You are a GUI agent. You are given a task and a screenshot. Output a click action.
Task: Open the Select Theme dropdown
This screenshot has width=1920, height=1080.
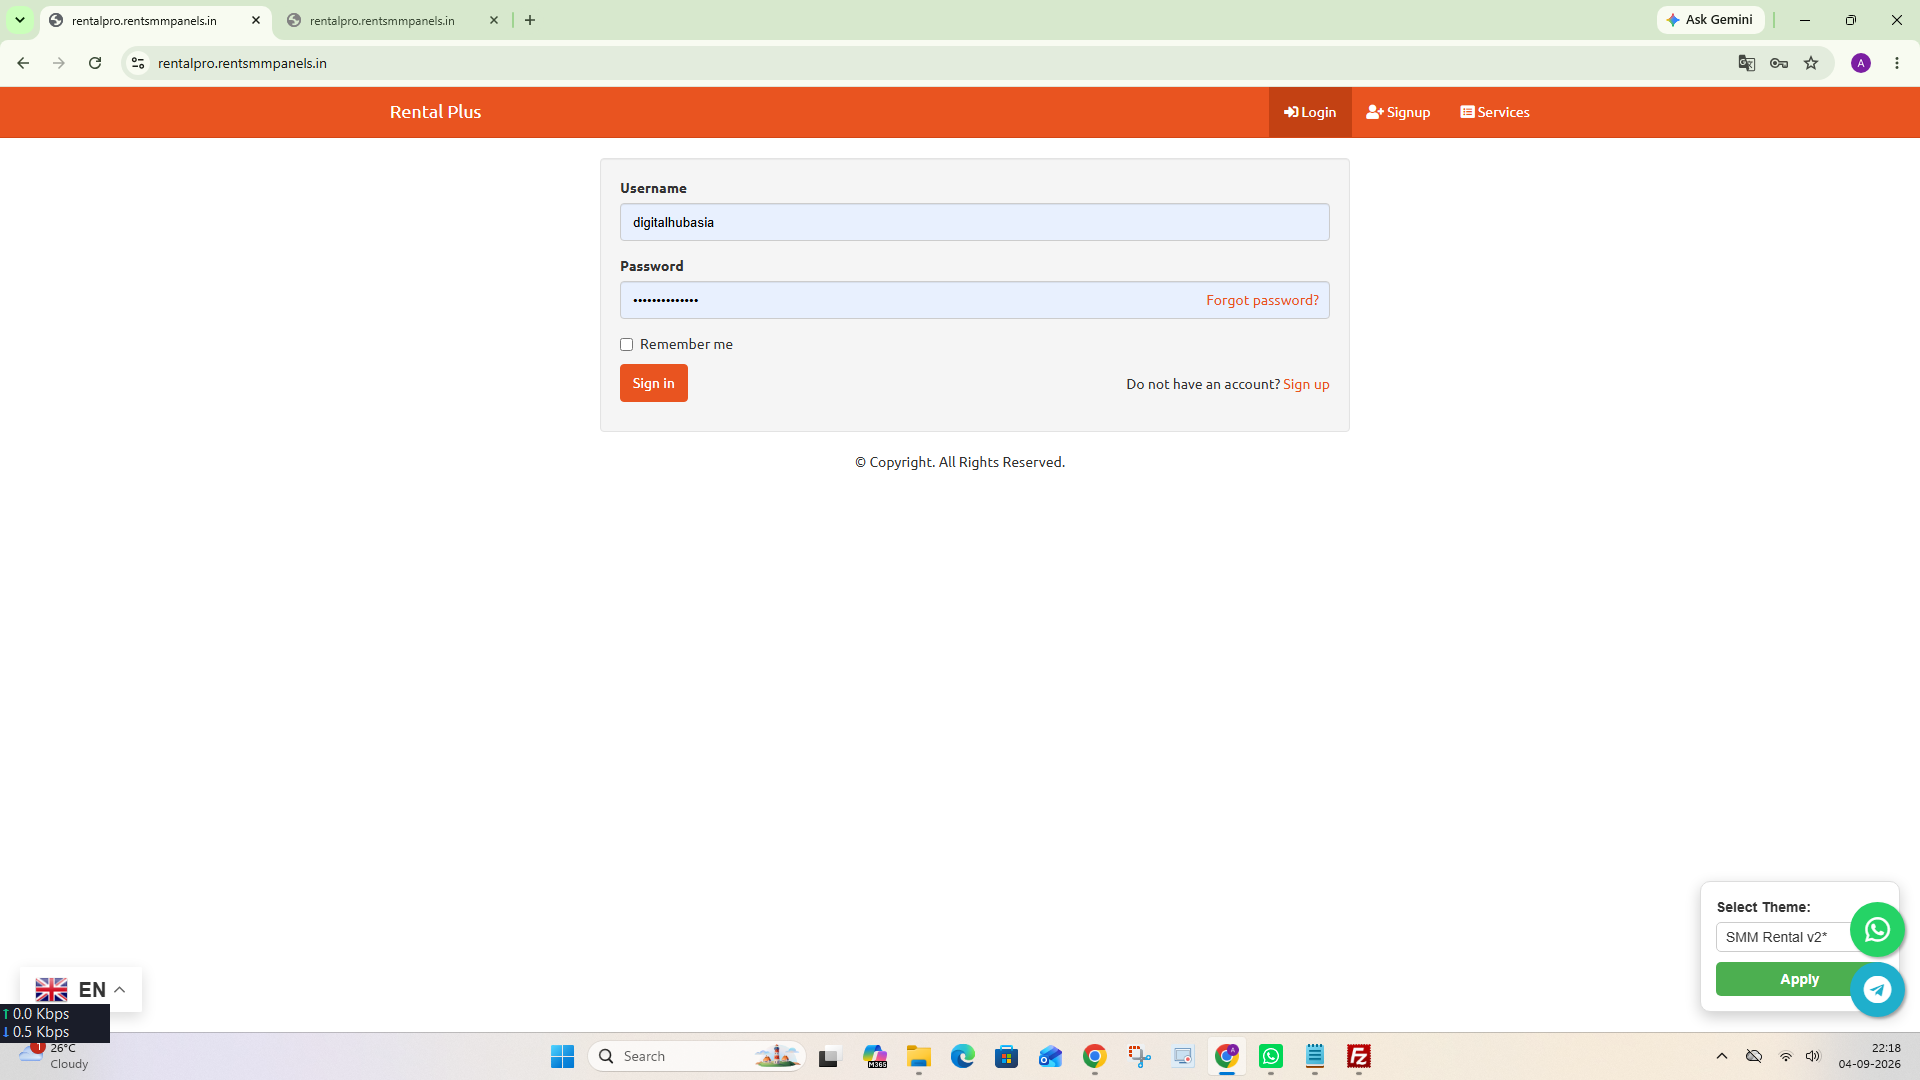point(1784,937)
